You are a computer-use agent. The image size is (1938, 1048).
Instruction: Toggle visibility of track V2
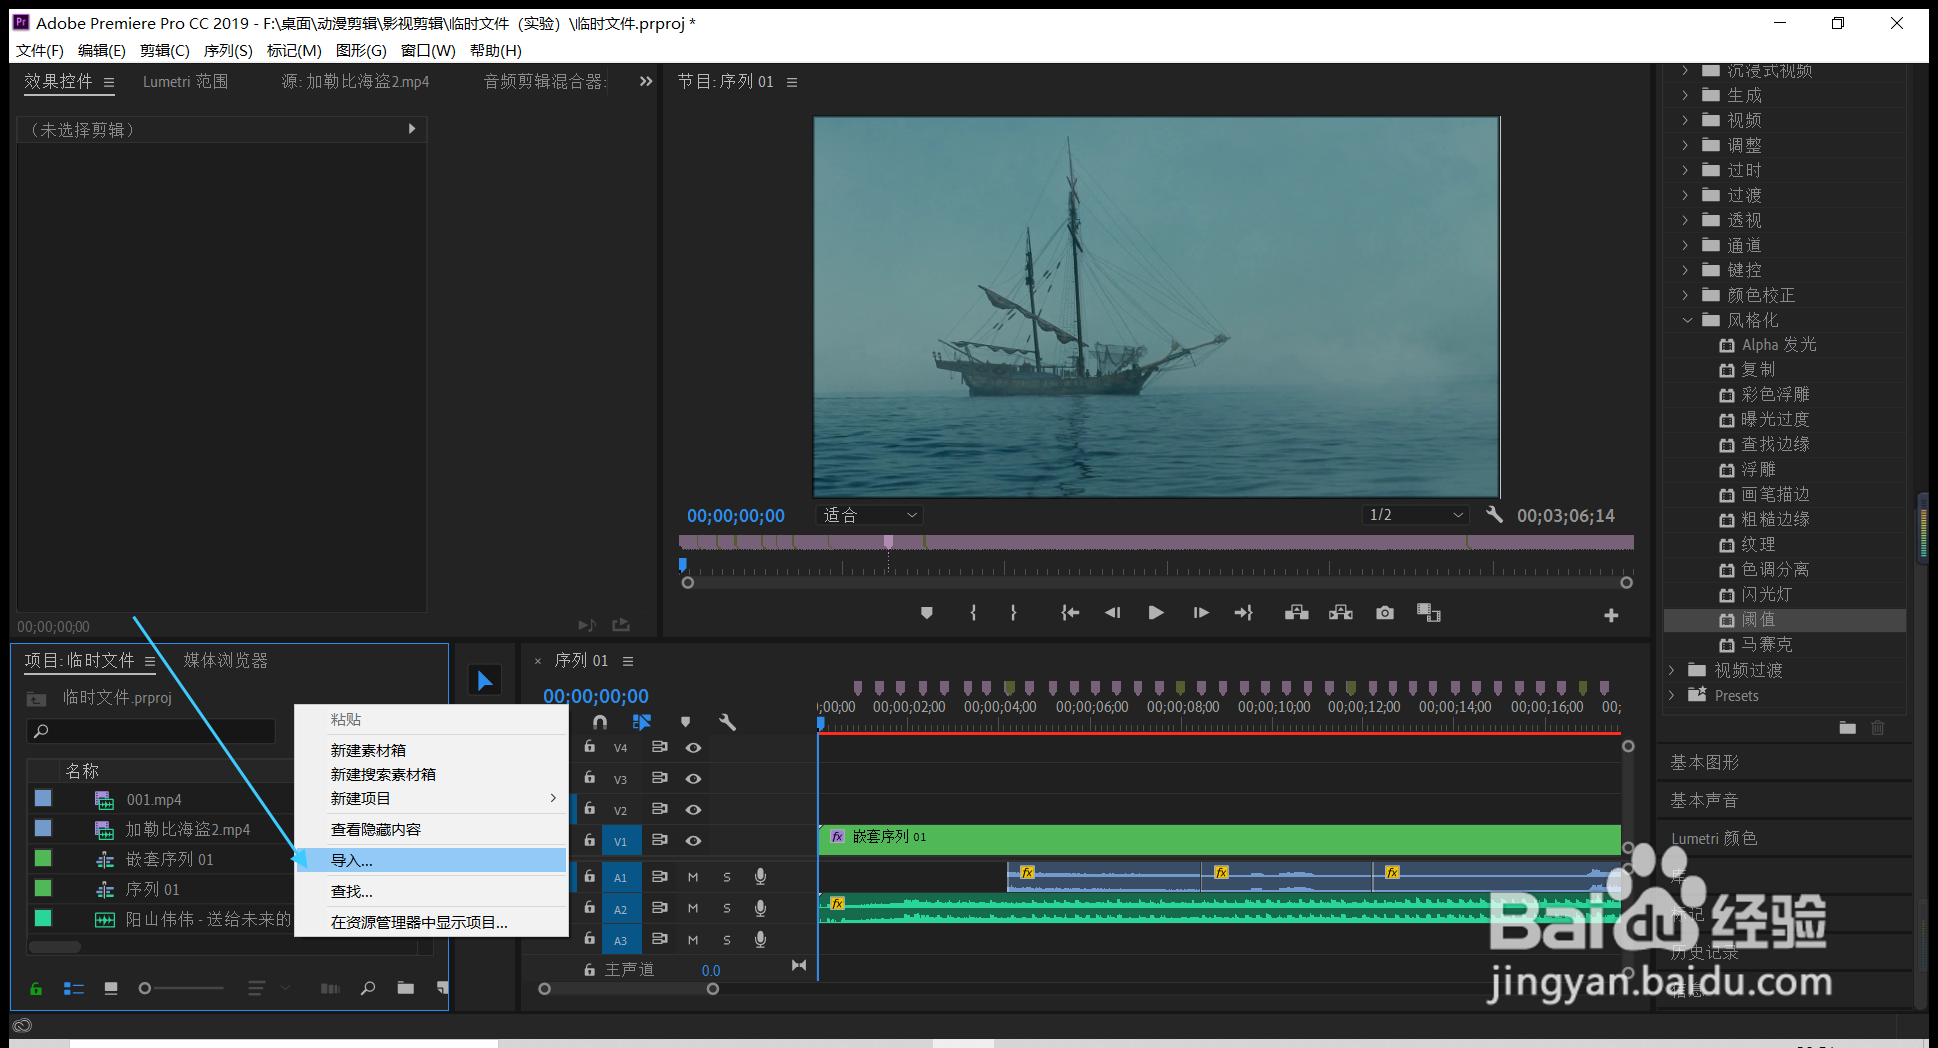(693, 810)
